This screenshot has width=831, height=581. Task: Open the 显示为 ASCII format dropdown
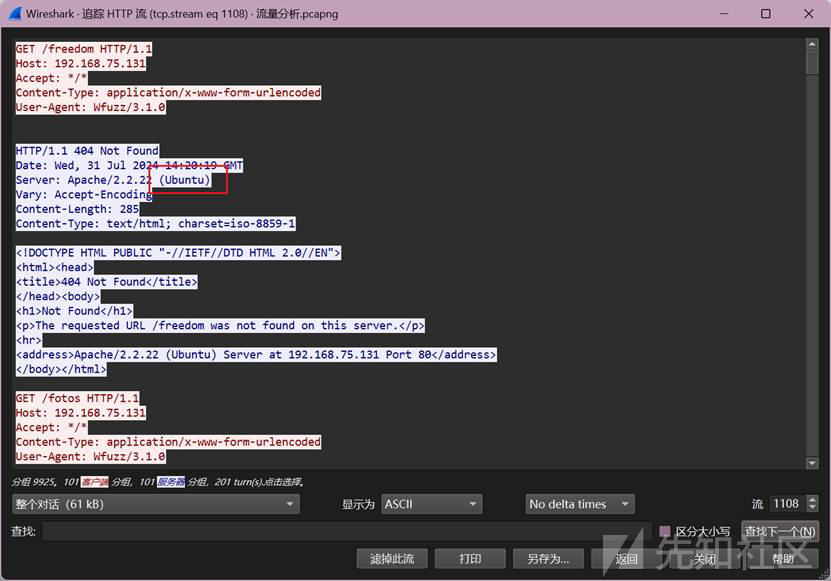(431, 504)
